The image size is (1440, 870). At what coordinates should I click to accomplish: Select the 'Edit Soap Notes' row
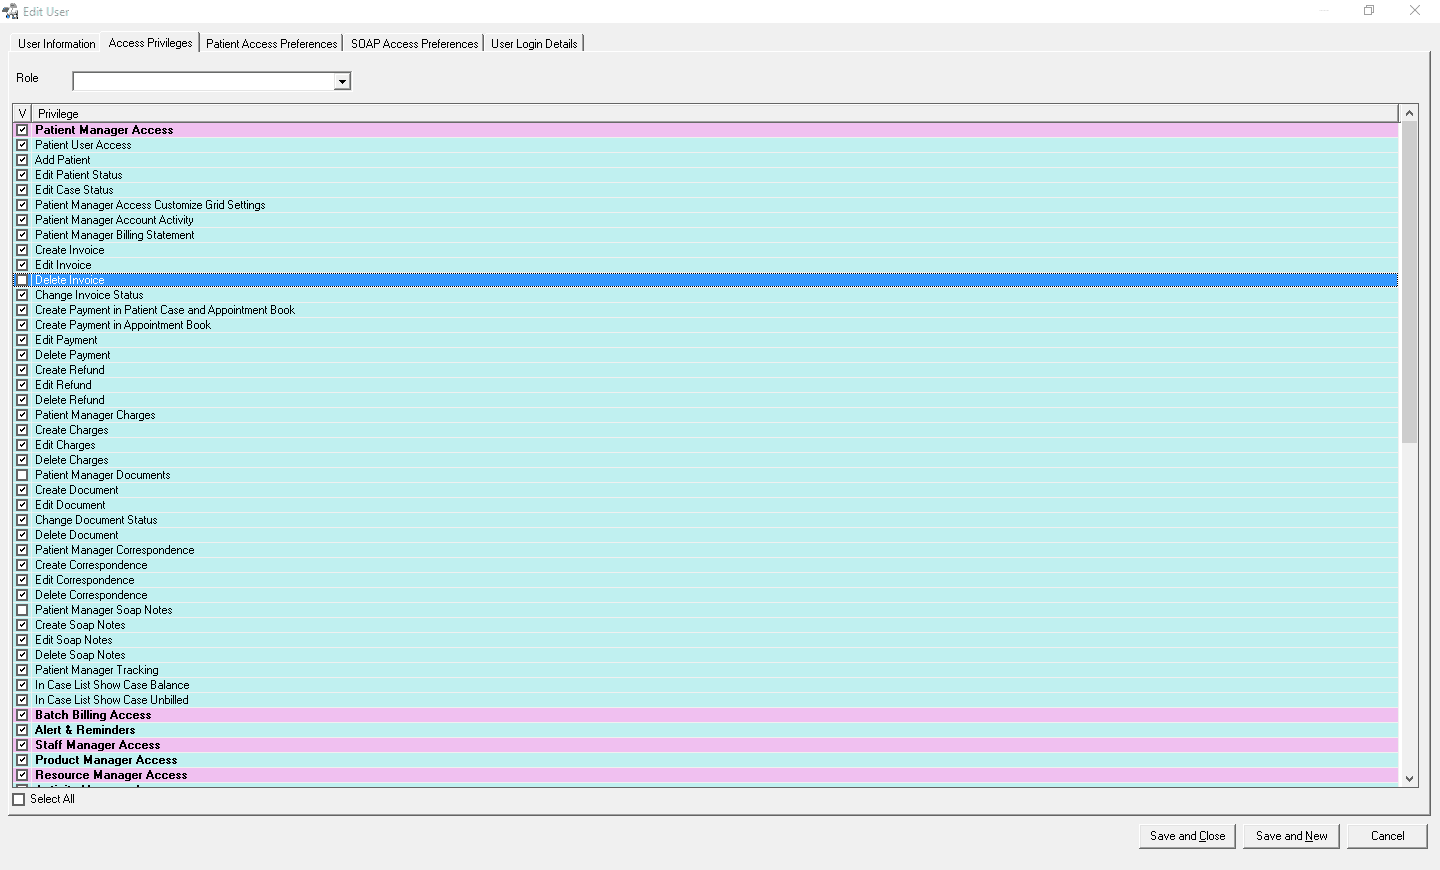pyautogui.click(x=705, y=640)
